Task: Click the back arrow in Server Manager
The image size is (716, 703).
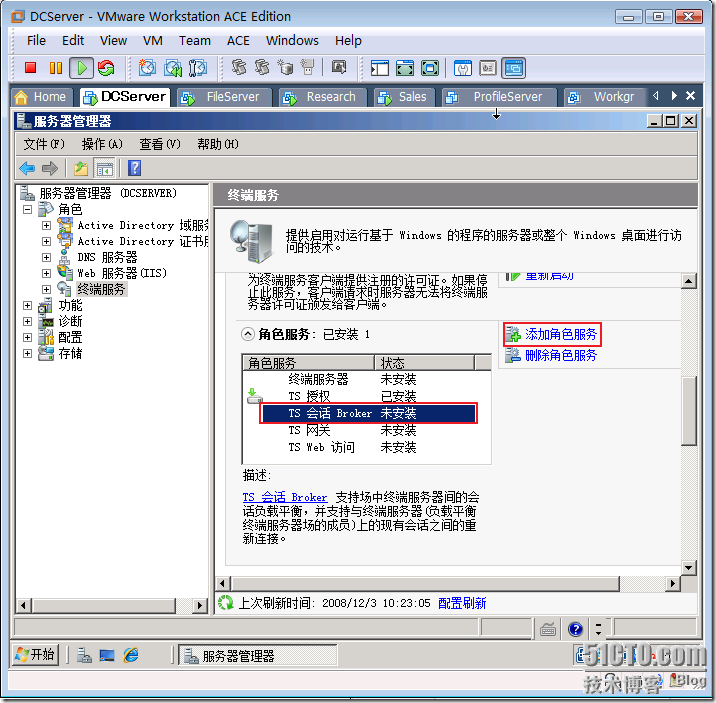Action: coord(27,168)
